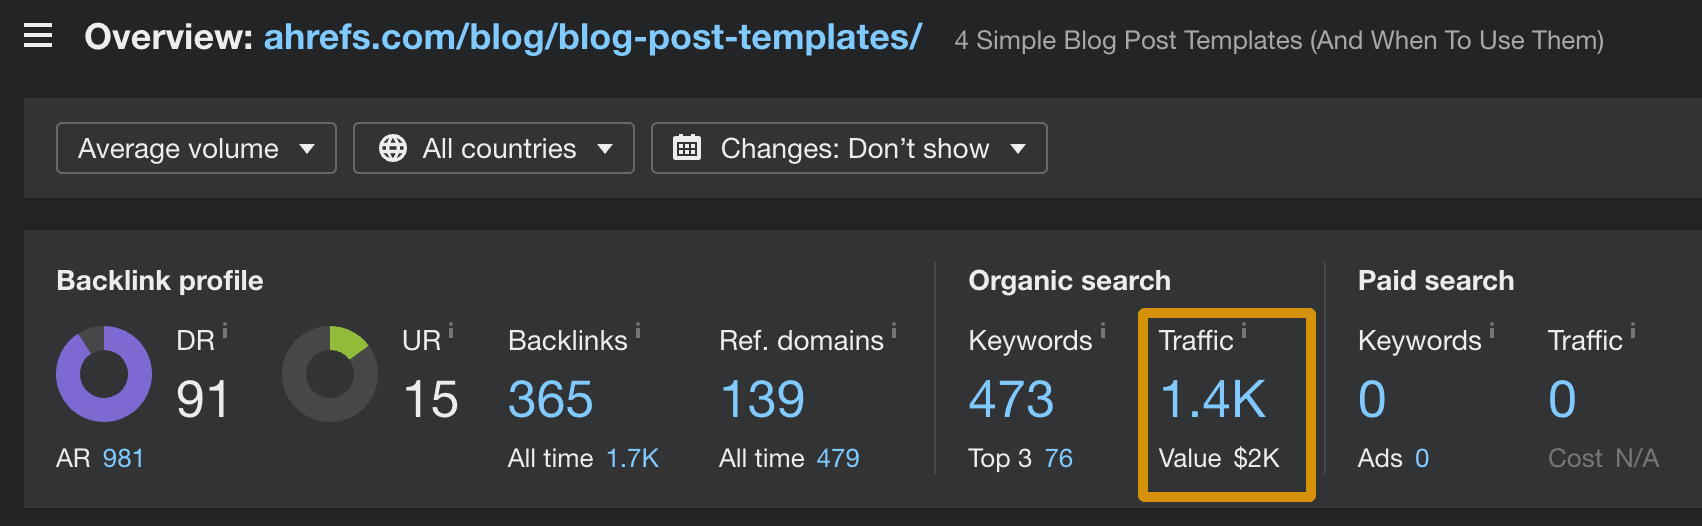The height and width of the screenshot is (526, 1702).
Task: Click the paid Keywords info icon
Action: point(1492,329)
